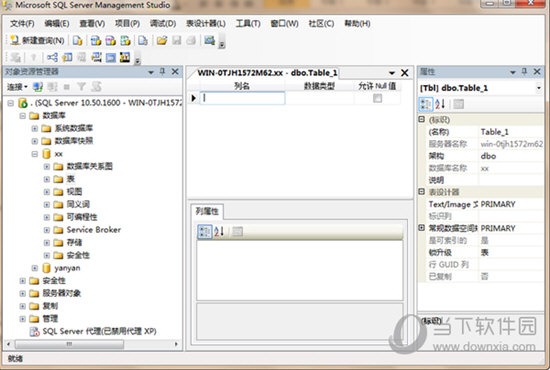Select SQL Server 代理 agent node
This screenshot has width=550, height=370.
click(x=99, y=331)
